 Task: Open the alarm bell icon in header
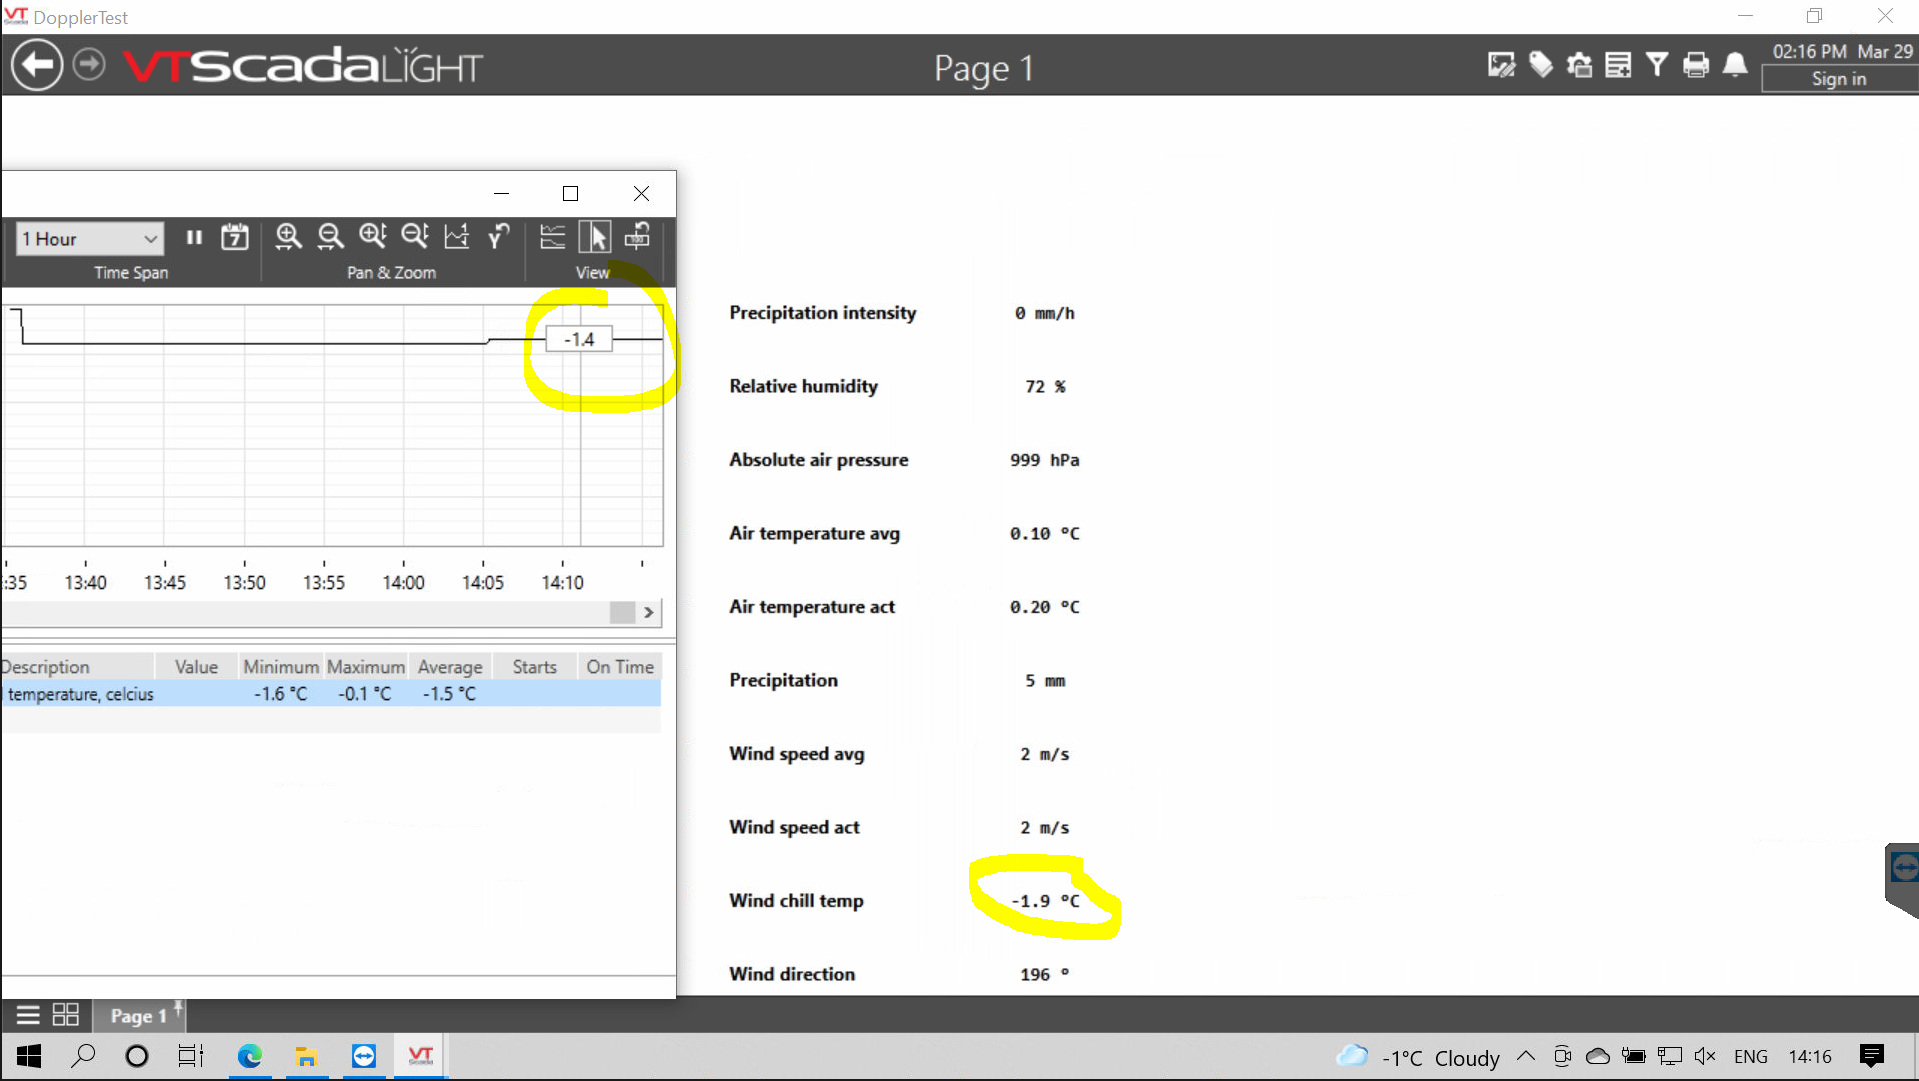[1735, 66]
